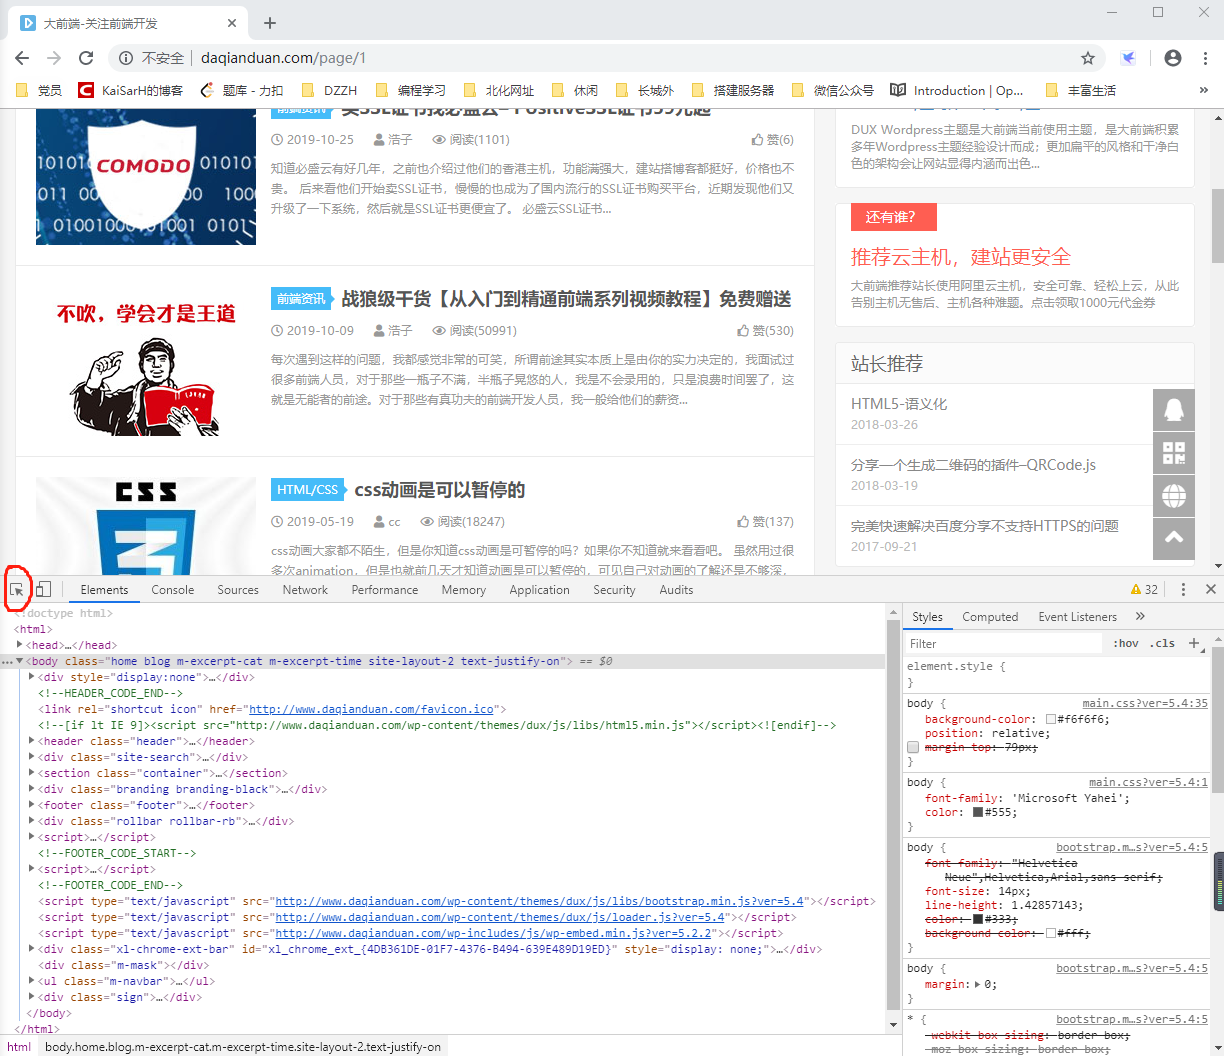Open the Chrome profile avatar icon

tap(1173, 58)
